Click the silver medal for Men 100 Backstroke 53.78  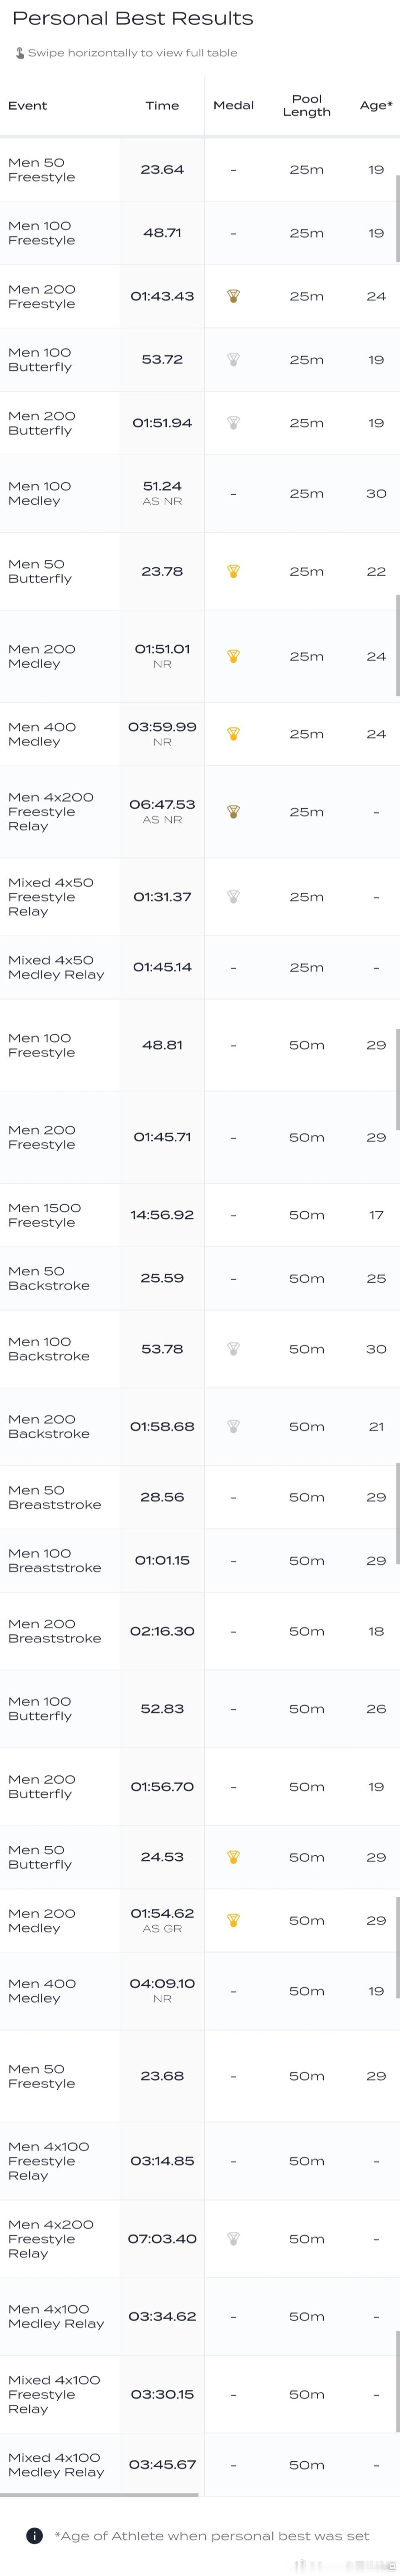click(233, 1348)
